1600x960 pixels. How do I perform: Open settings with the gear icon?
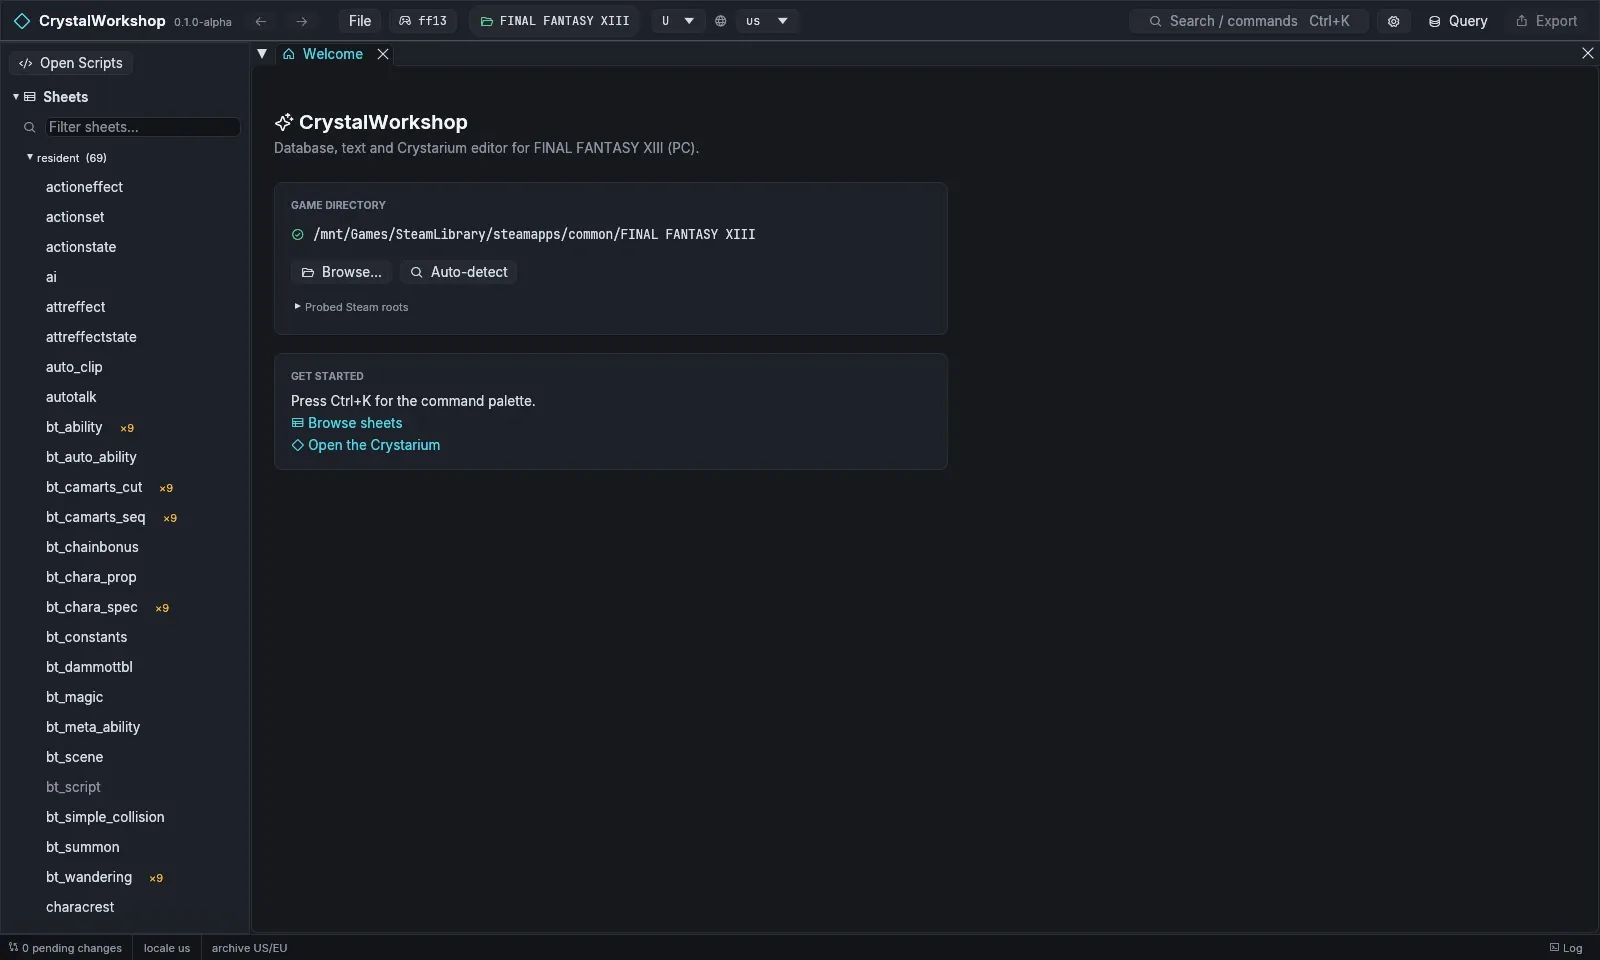1393,21
